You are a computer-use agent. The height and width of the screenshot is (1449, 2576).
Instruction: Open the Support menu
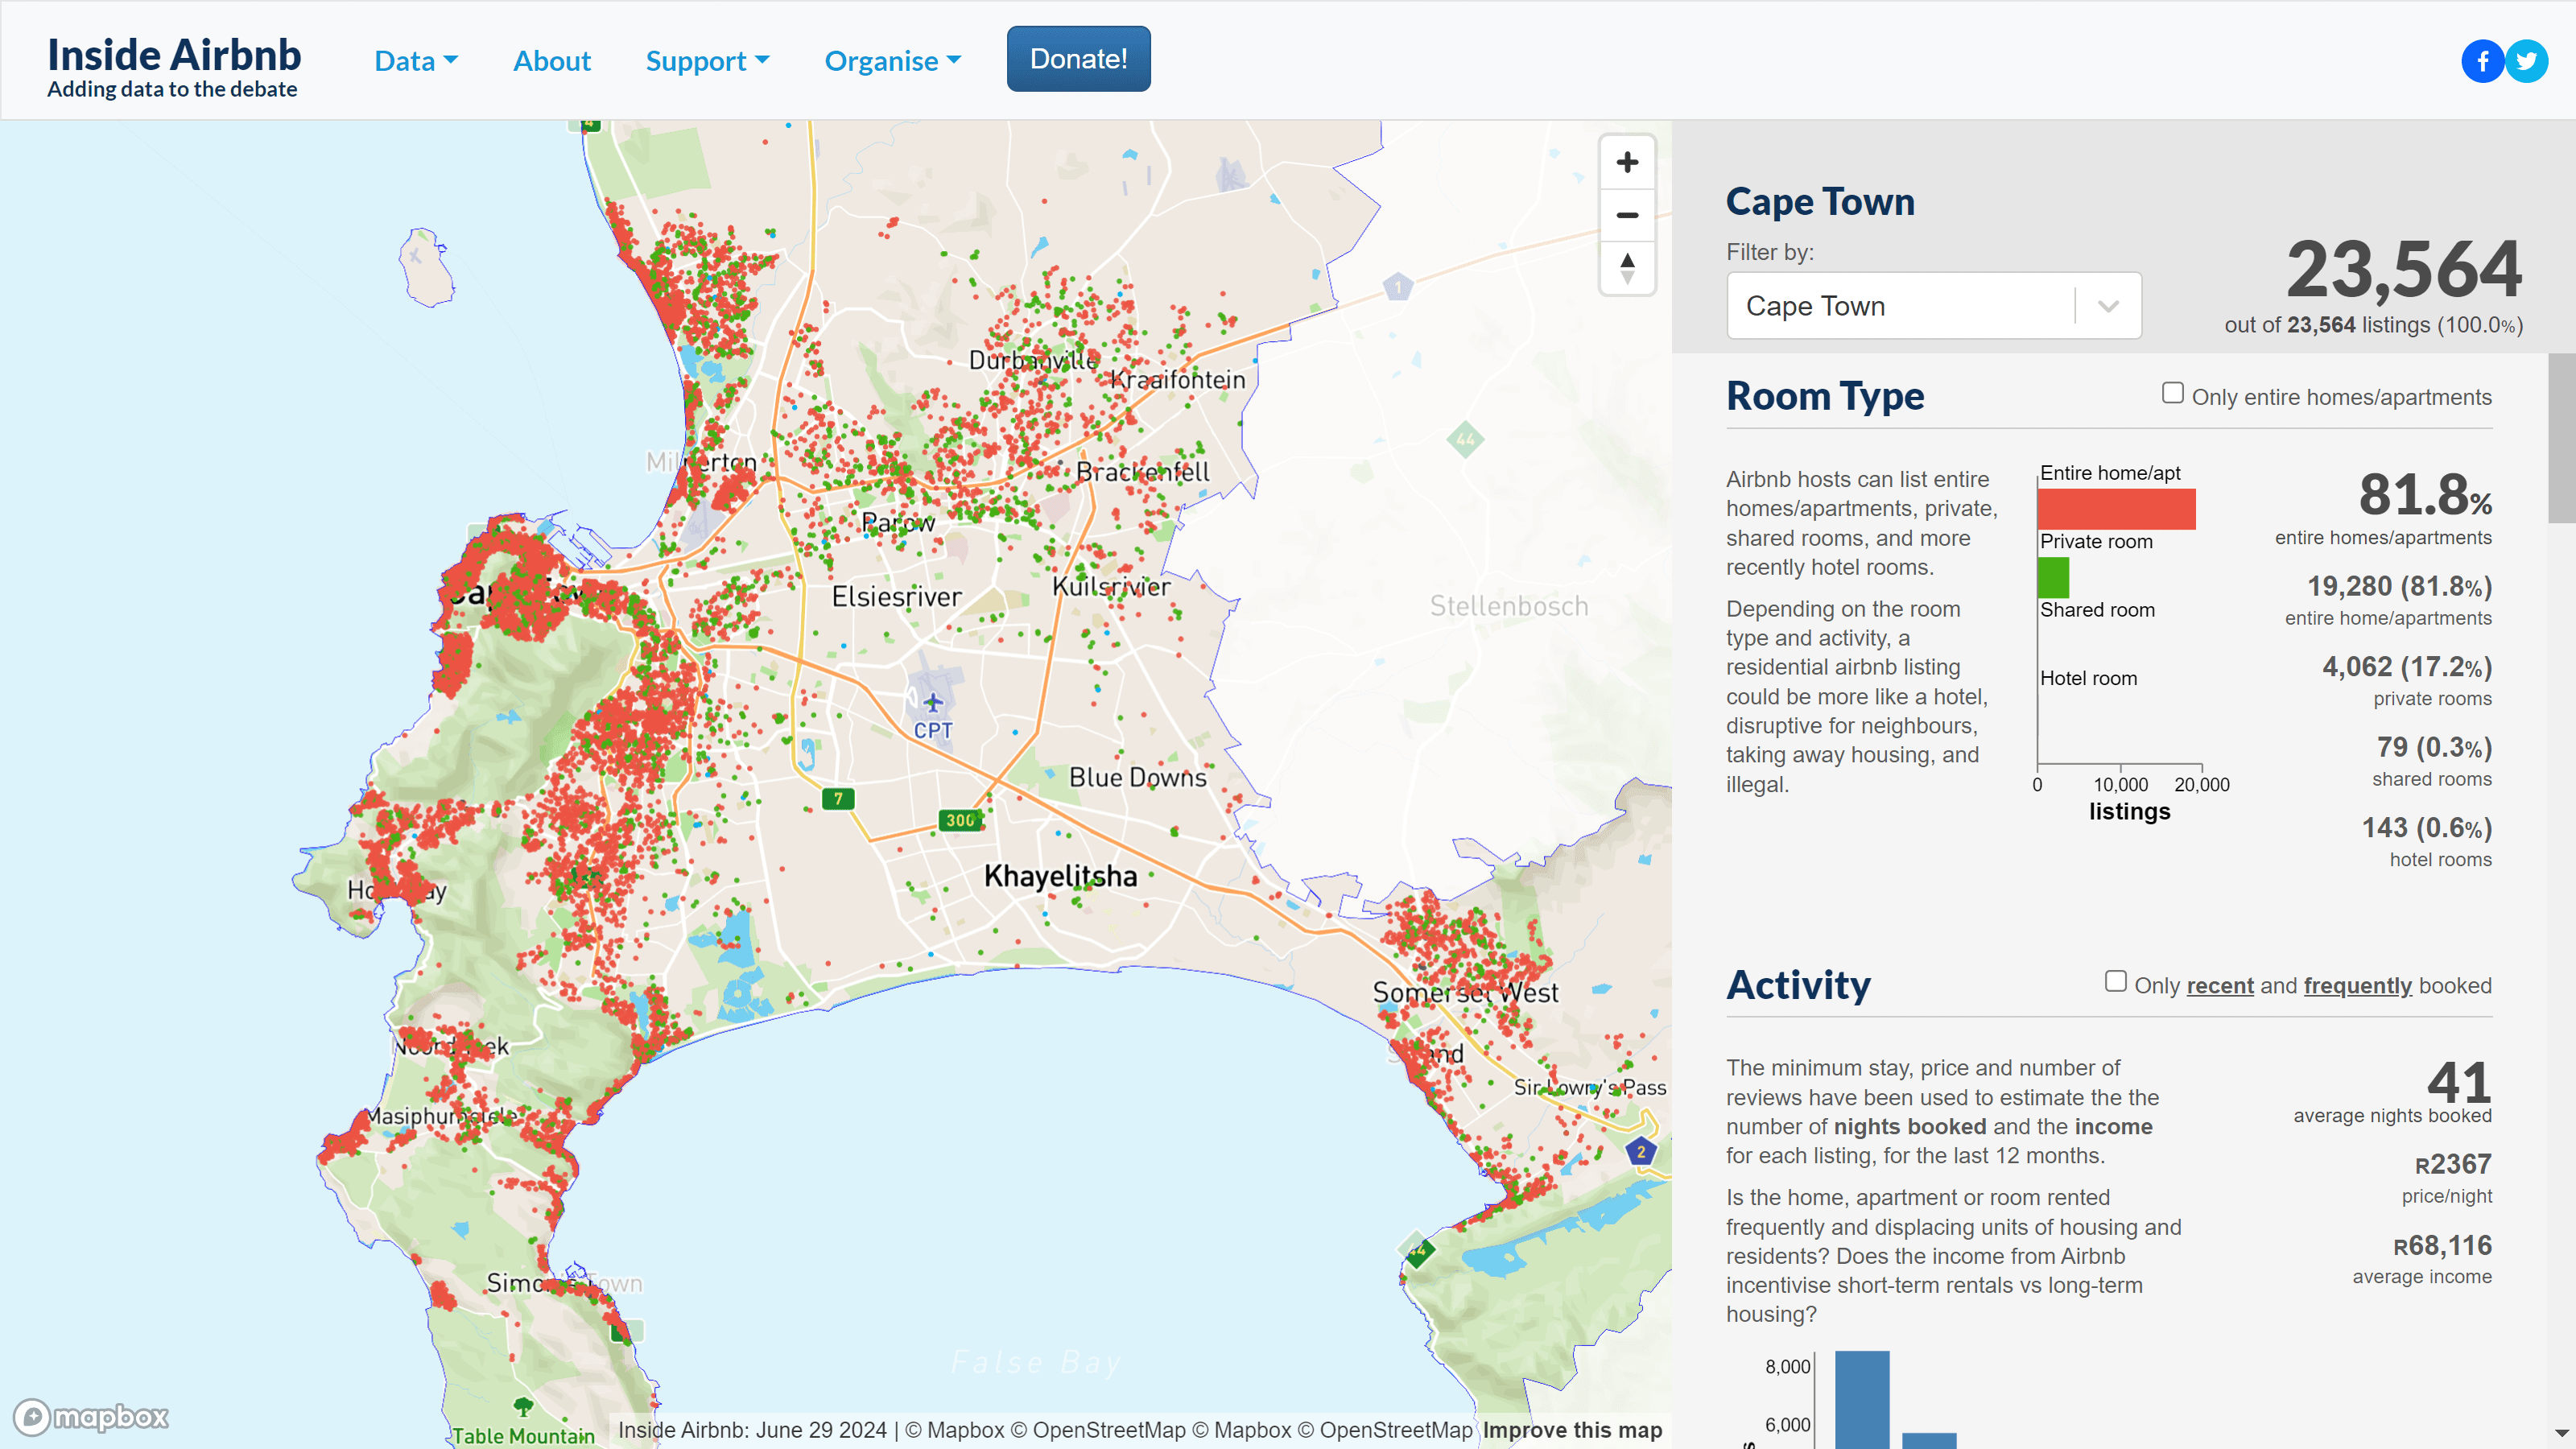click(708, 61)
